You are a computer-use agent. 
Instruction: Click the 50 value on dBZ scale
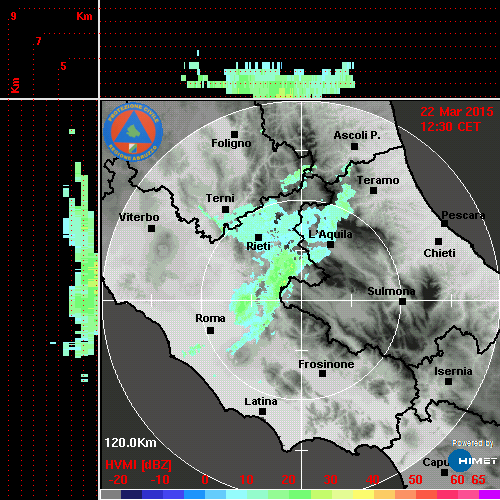[415, 480]
